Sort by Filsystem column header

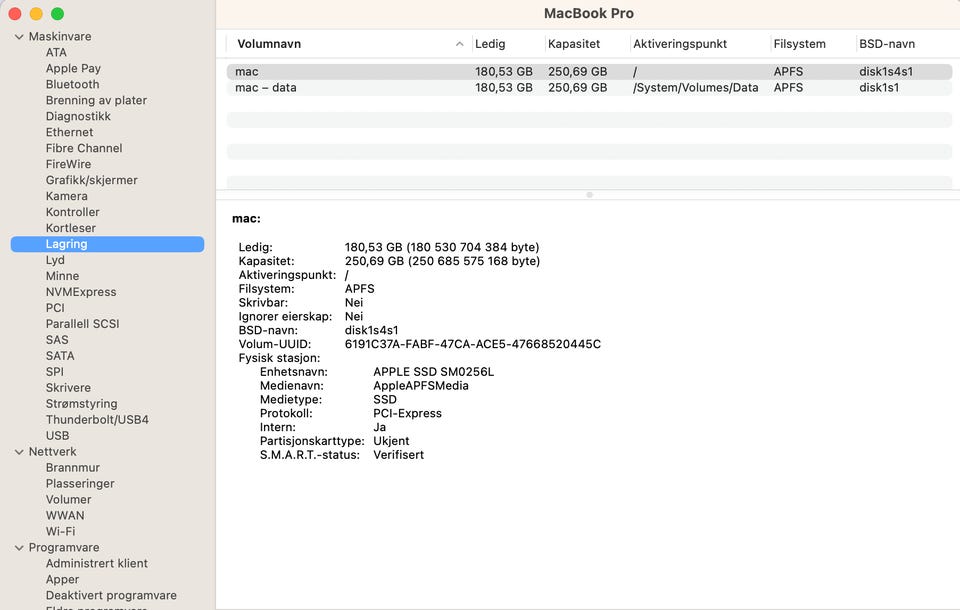(x=799, y=44)
